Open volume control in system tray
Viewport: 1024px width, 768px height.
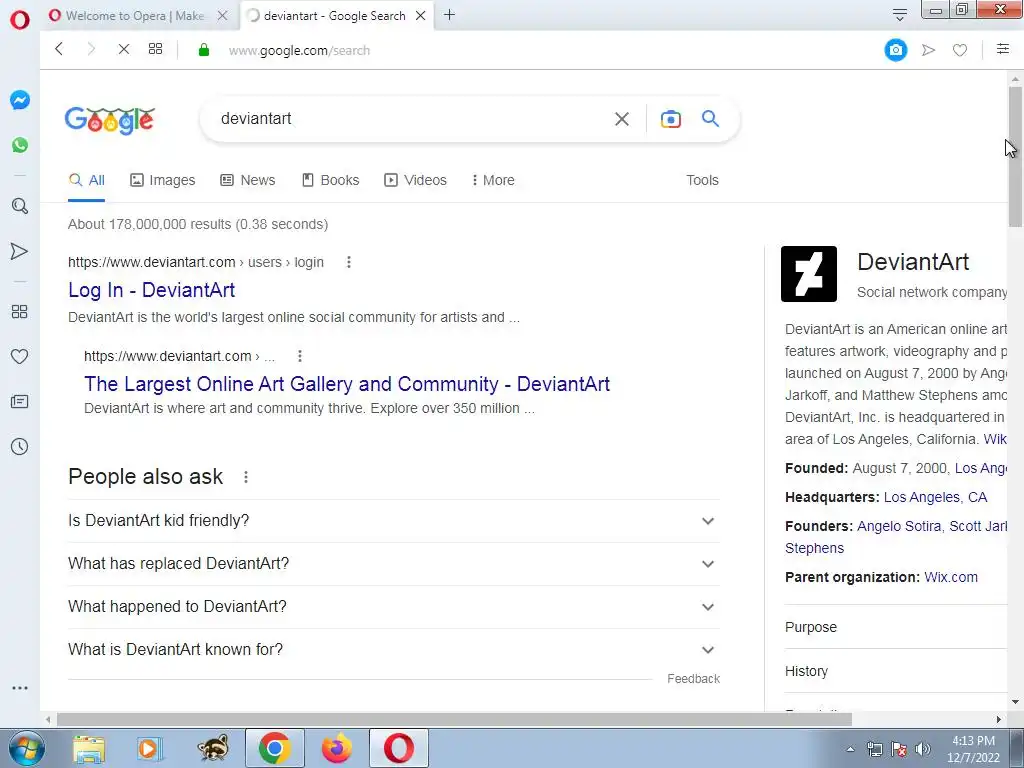tap(922, 749)
